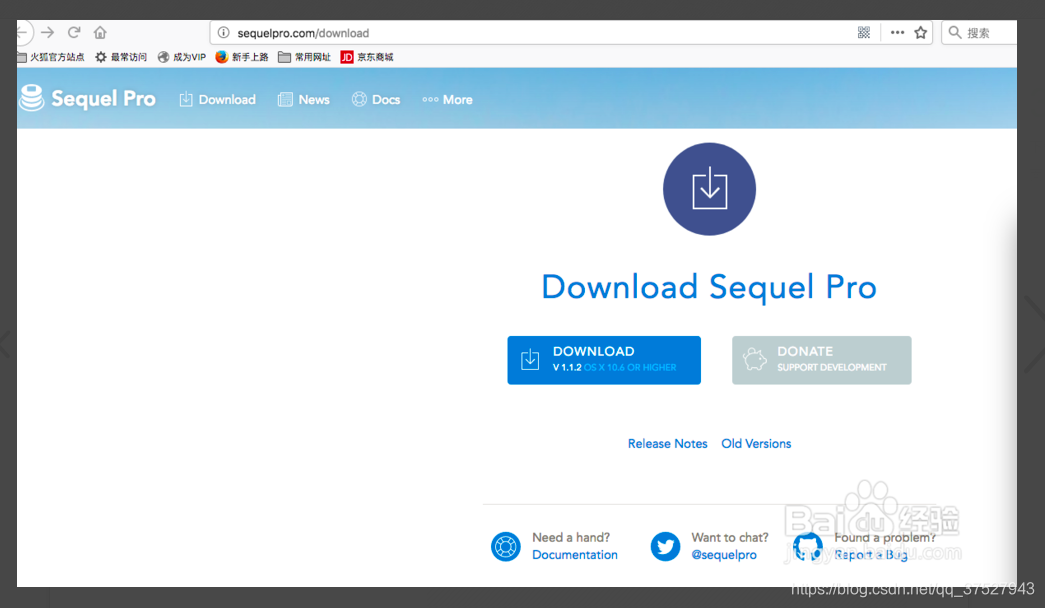Click the Sequel Pro title text in header
The height and width of the screenshot is (608, 1045).
click(103, 99)
